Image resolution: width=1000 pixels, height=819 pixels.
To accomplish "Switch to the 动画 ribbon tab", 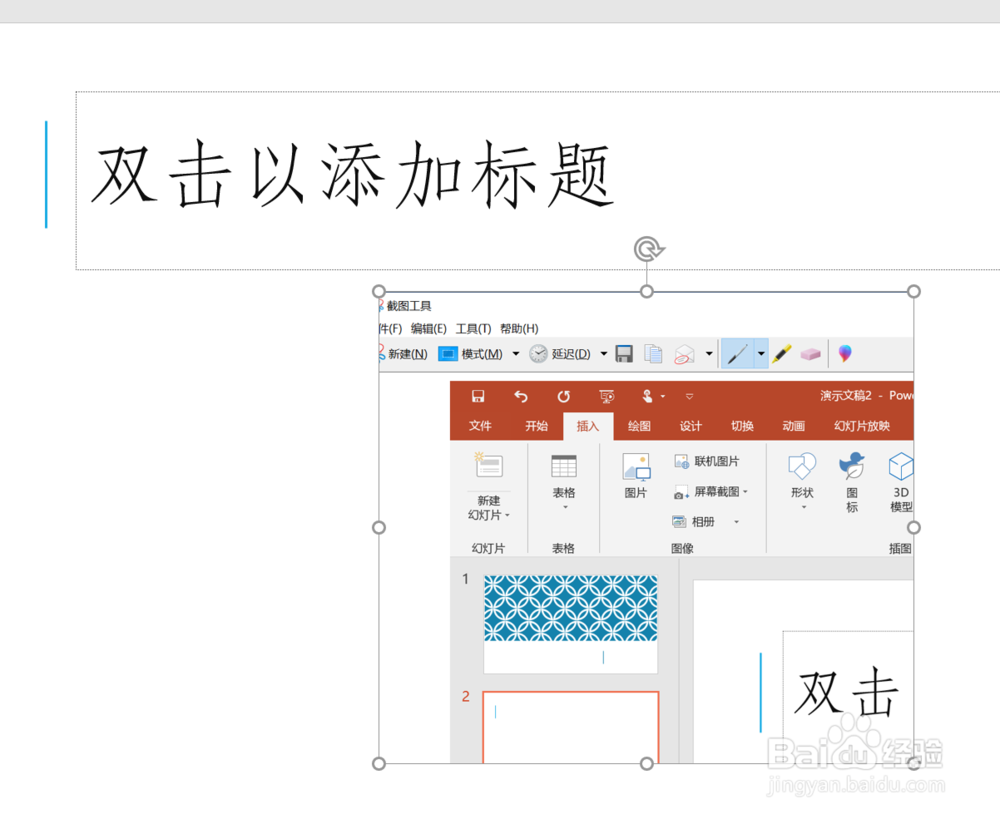I will pyautogui.click(x=793, y=426).
